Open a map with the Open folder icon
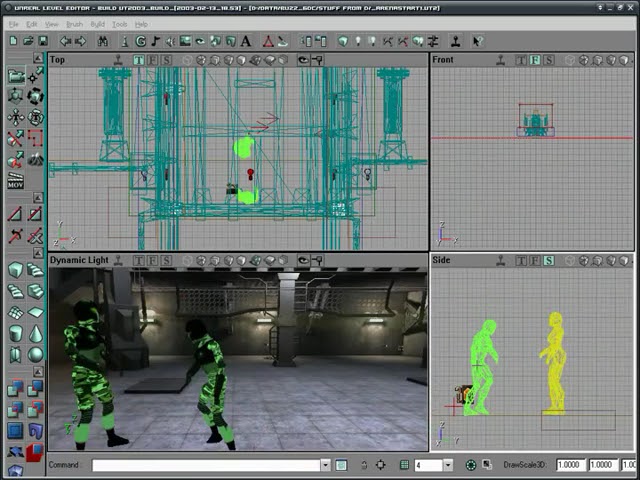 (28, 41)
